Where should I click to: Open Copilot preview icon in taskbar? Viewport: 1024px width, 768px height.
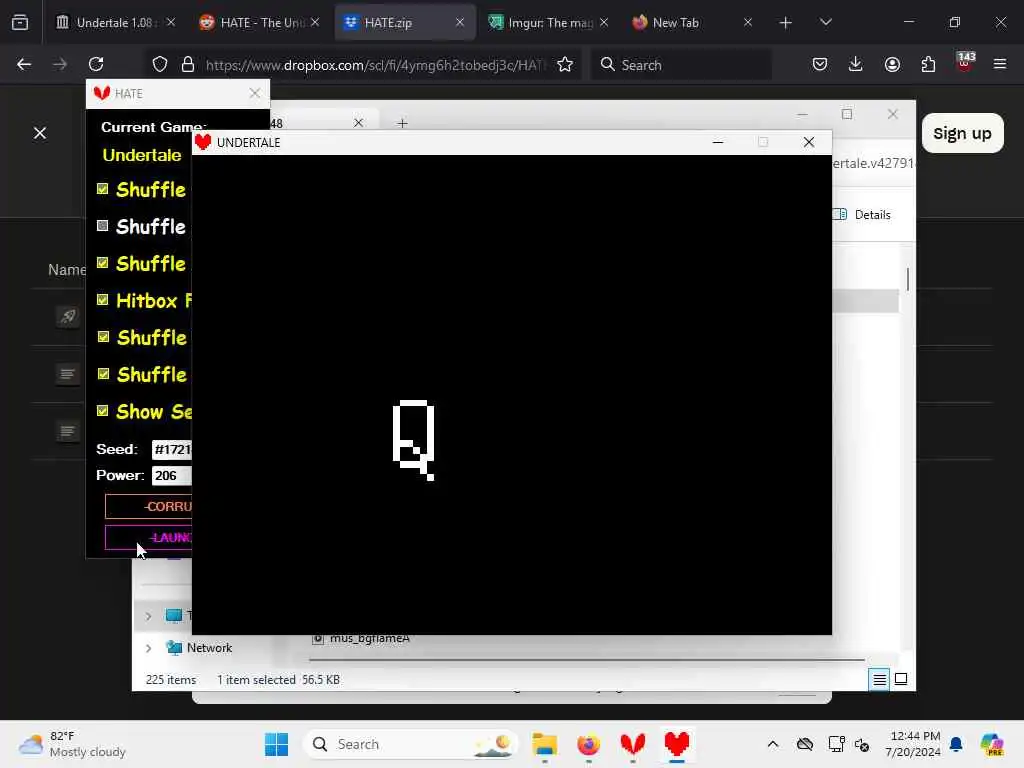[x=992, y=744]
